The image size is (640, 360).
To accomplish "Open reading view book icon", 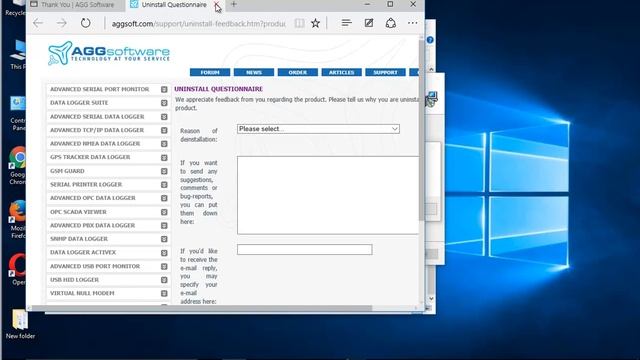I will pos(299,23).
